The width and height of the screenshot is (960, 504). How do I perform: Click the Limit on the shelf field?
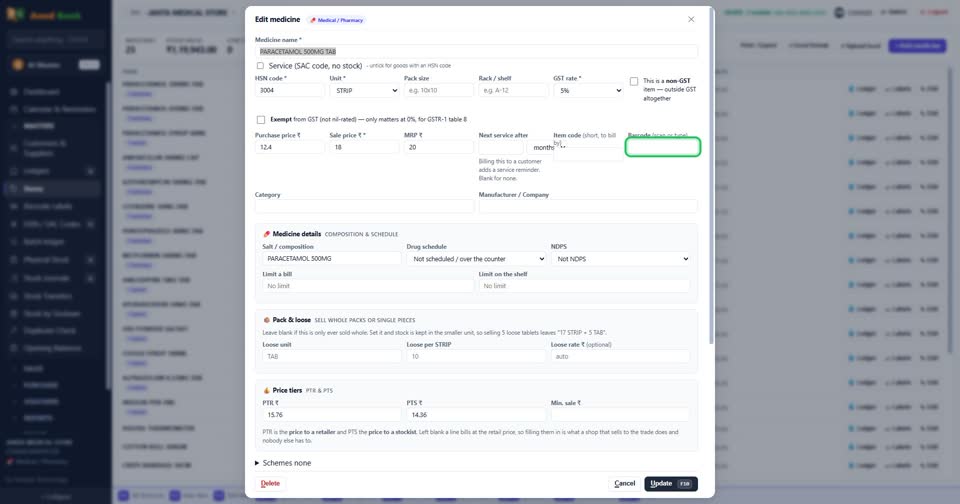[584, 286]
